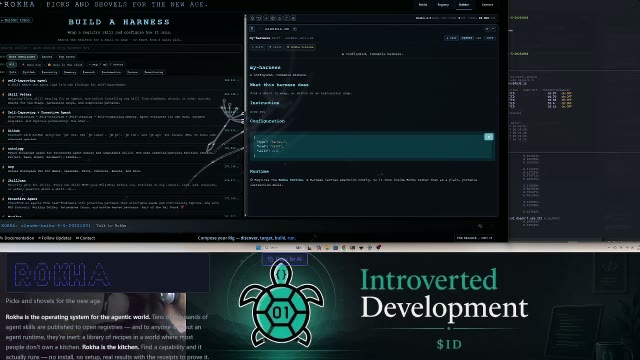Image resolution: width=640 pixels, height=360 pixels.
Task: Filter skills by the Automation category chip
Action: click(111, 72)
